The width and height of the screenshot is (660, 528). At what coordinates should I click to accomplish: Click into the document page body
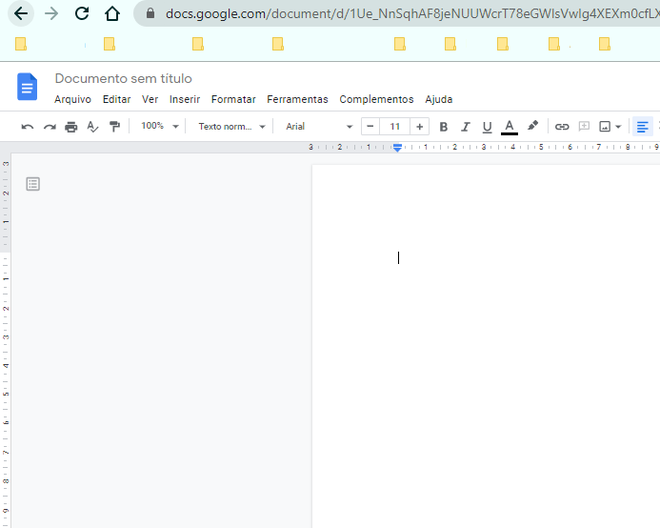point(486,345)
